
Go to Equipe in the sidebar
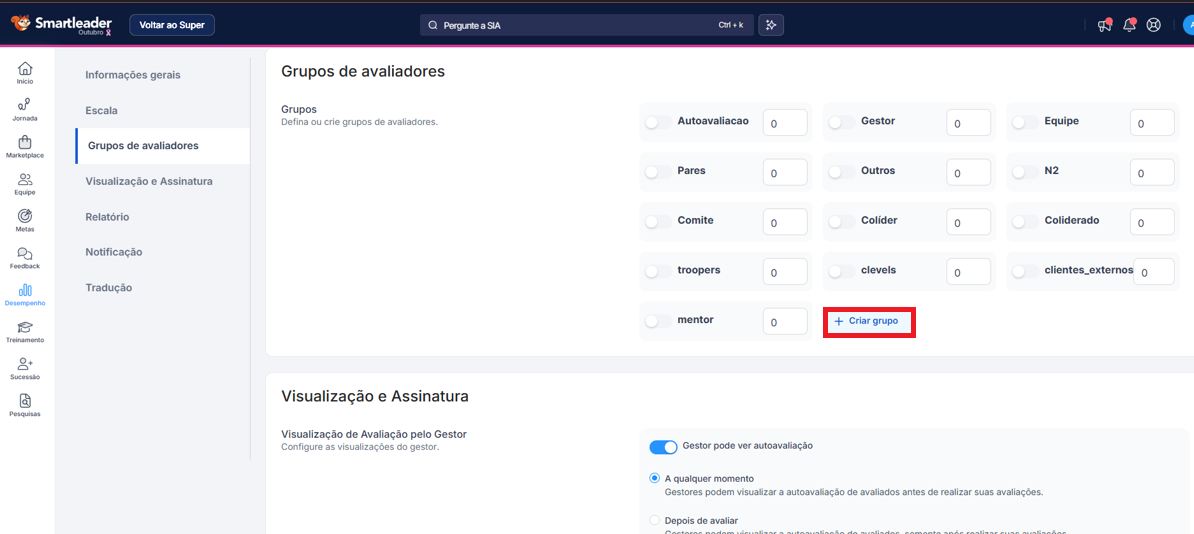(25, 183)
